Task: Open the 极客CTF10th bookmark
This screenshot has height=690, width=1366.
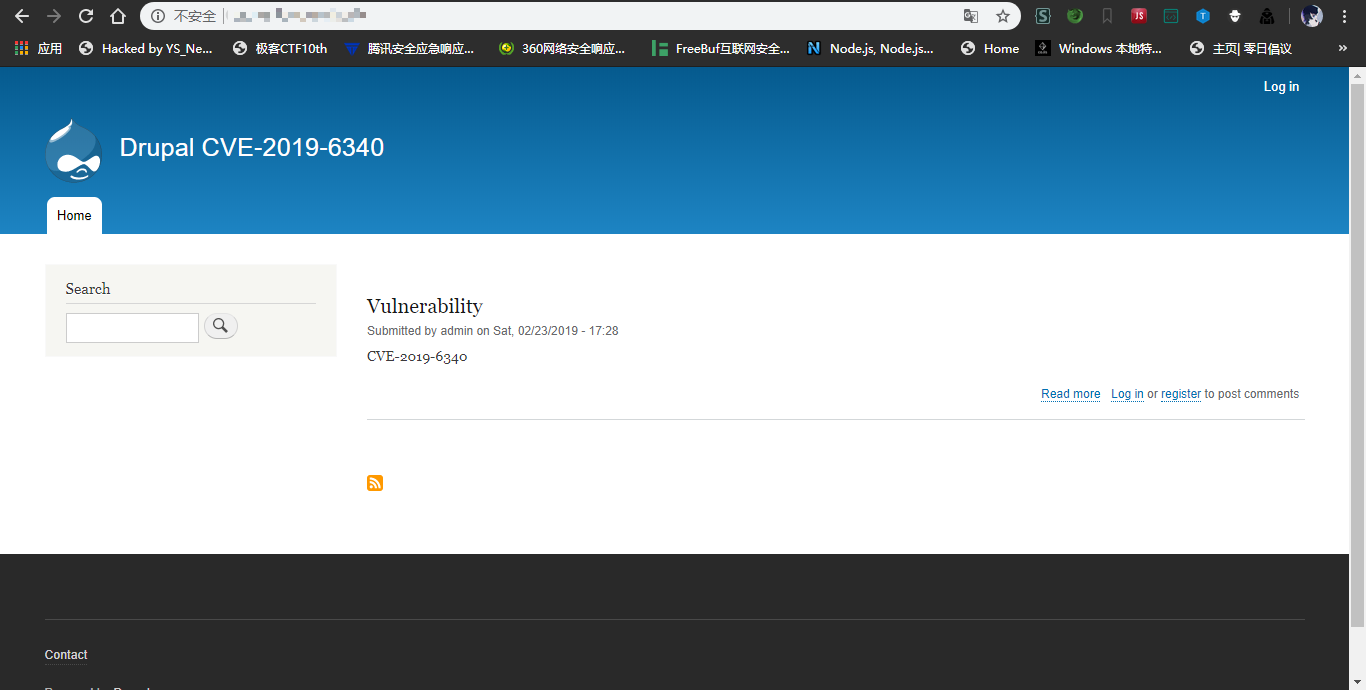Action: [280, 48]
